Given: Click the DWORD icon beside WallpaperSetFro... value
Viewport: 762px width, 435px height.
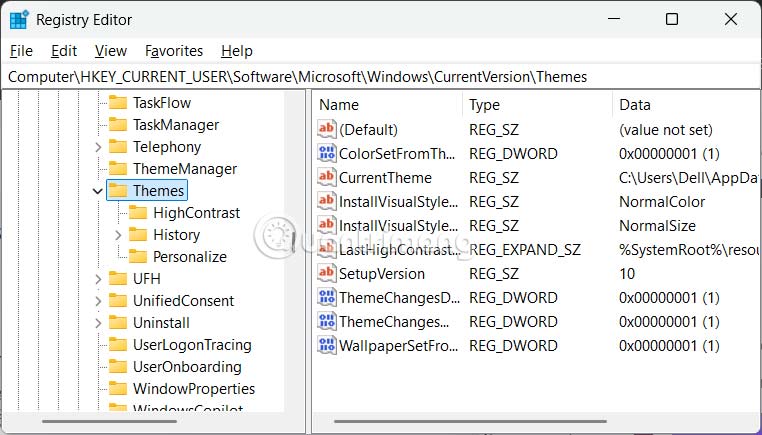Looking at the screenshot, I should coord(327,345).
